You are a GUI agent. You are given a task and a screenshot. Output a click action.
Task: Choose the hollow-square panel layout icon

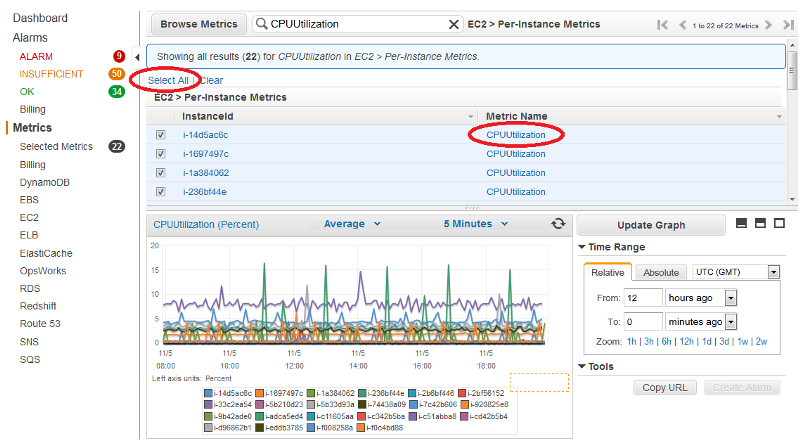[779, 223]
